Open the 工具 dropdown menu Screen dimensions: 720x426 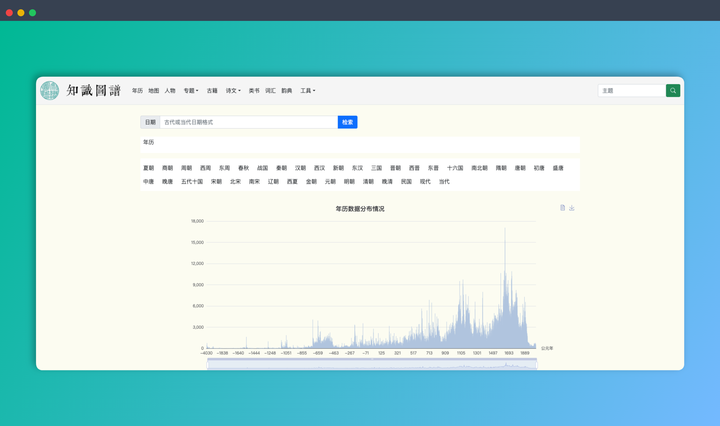(x=307, y=91)
